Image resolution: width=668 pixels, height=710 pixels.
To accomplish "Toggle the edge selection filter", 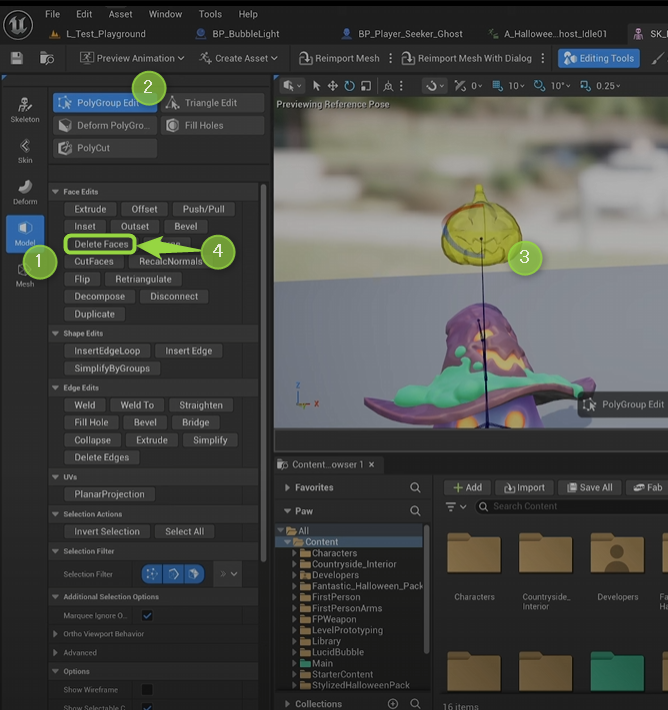I will coord(173,574).
